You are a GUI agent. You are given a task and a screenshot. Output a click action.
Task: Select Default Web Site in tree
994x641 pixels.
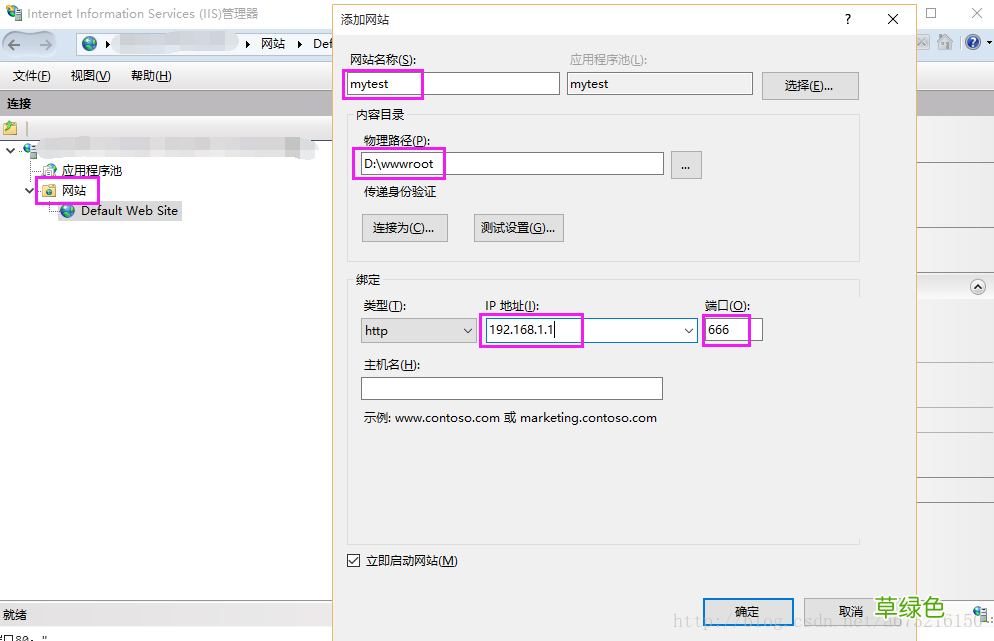tap(129, 210)
